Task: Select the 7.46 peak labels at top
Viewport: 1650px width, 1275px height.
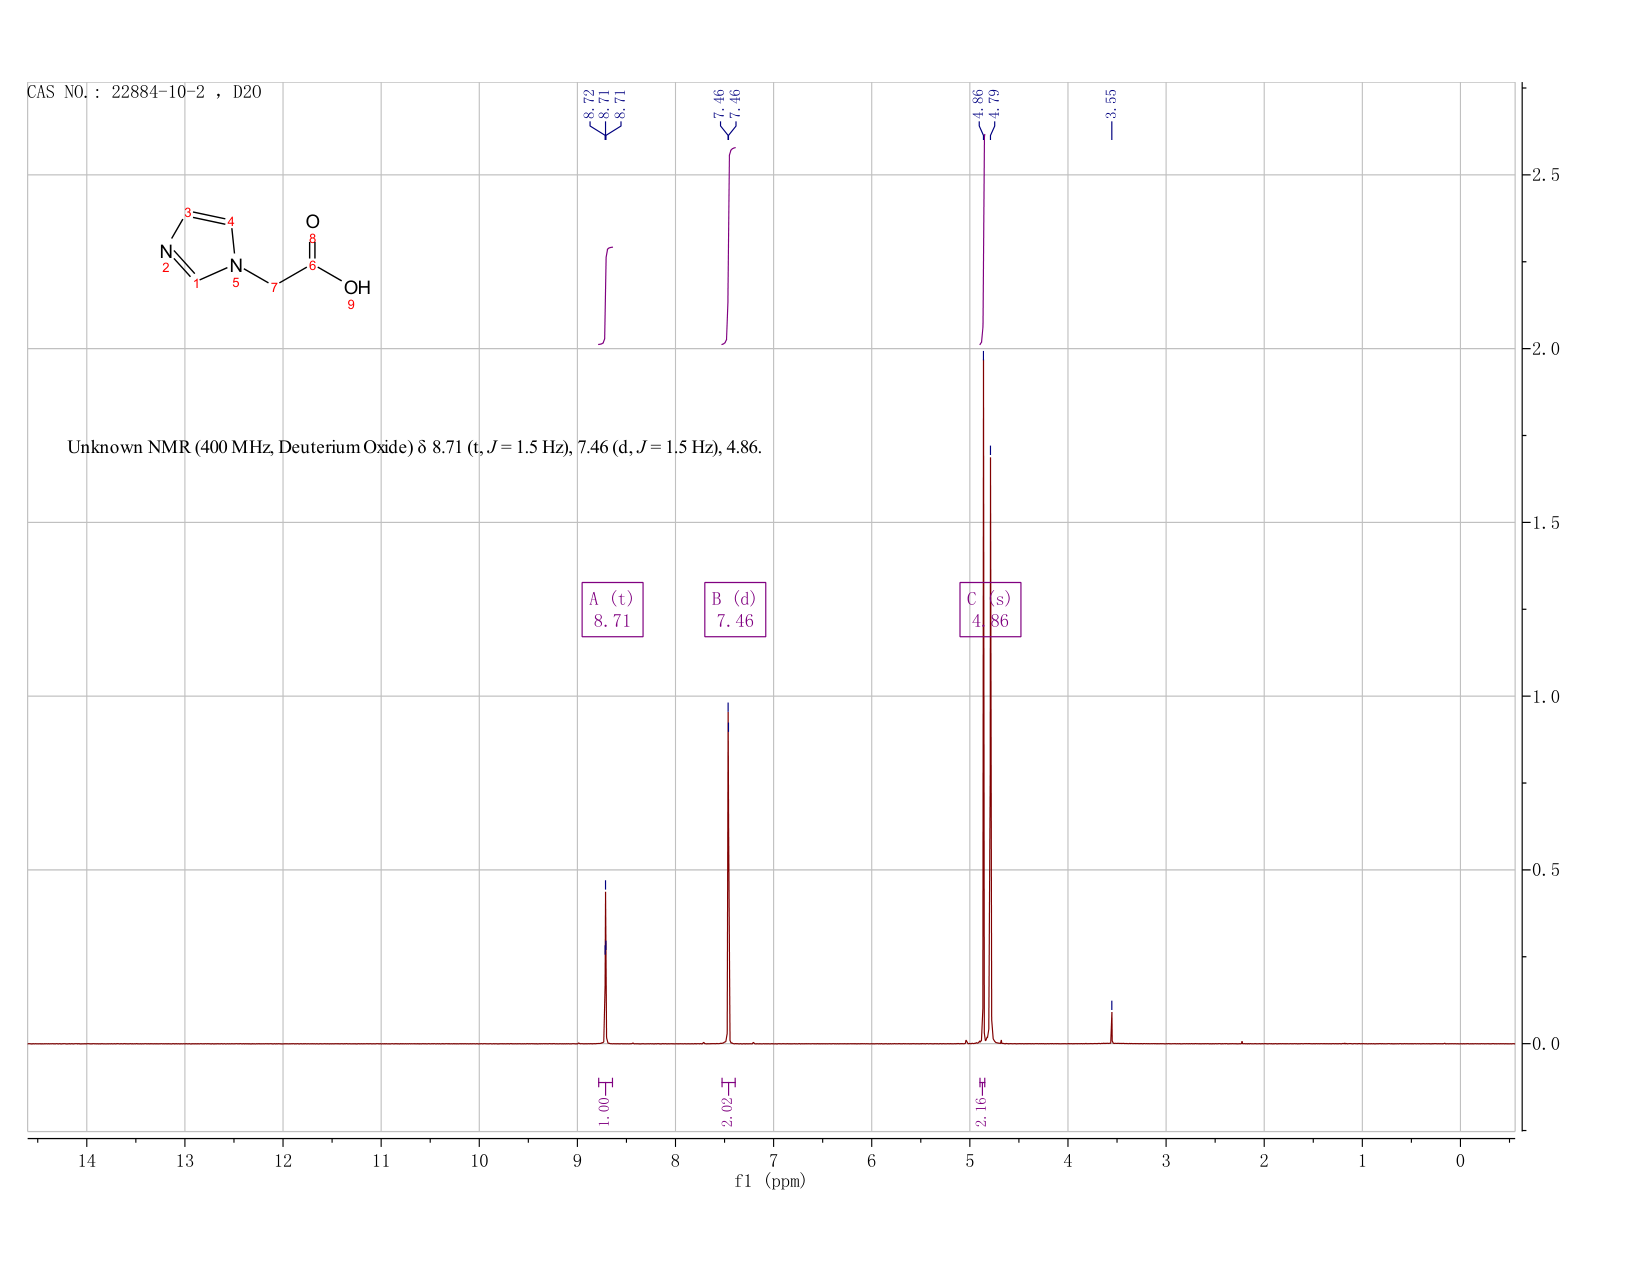Action: click(x=727, y=103)
